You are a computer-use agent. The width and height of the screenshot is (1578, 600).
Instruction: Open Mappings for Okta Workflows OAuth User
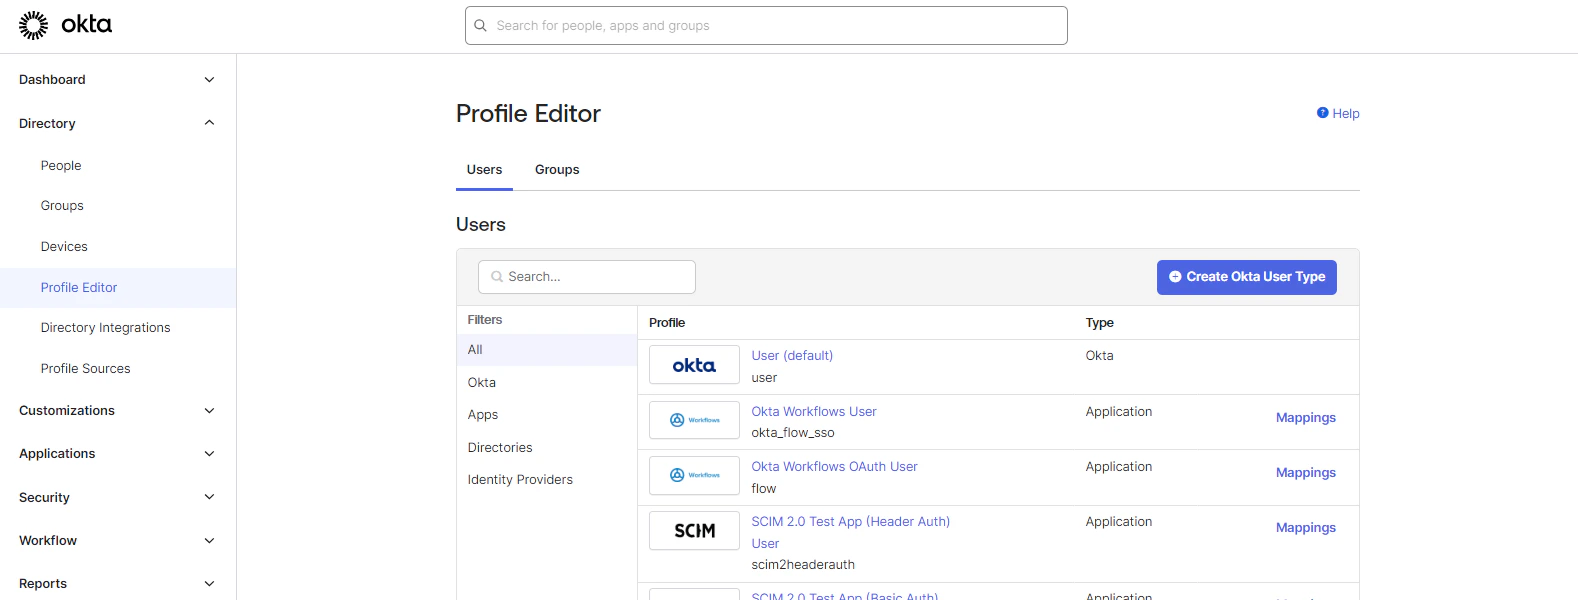tap(1305, 473)
